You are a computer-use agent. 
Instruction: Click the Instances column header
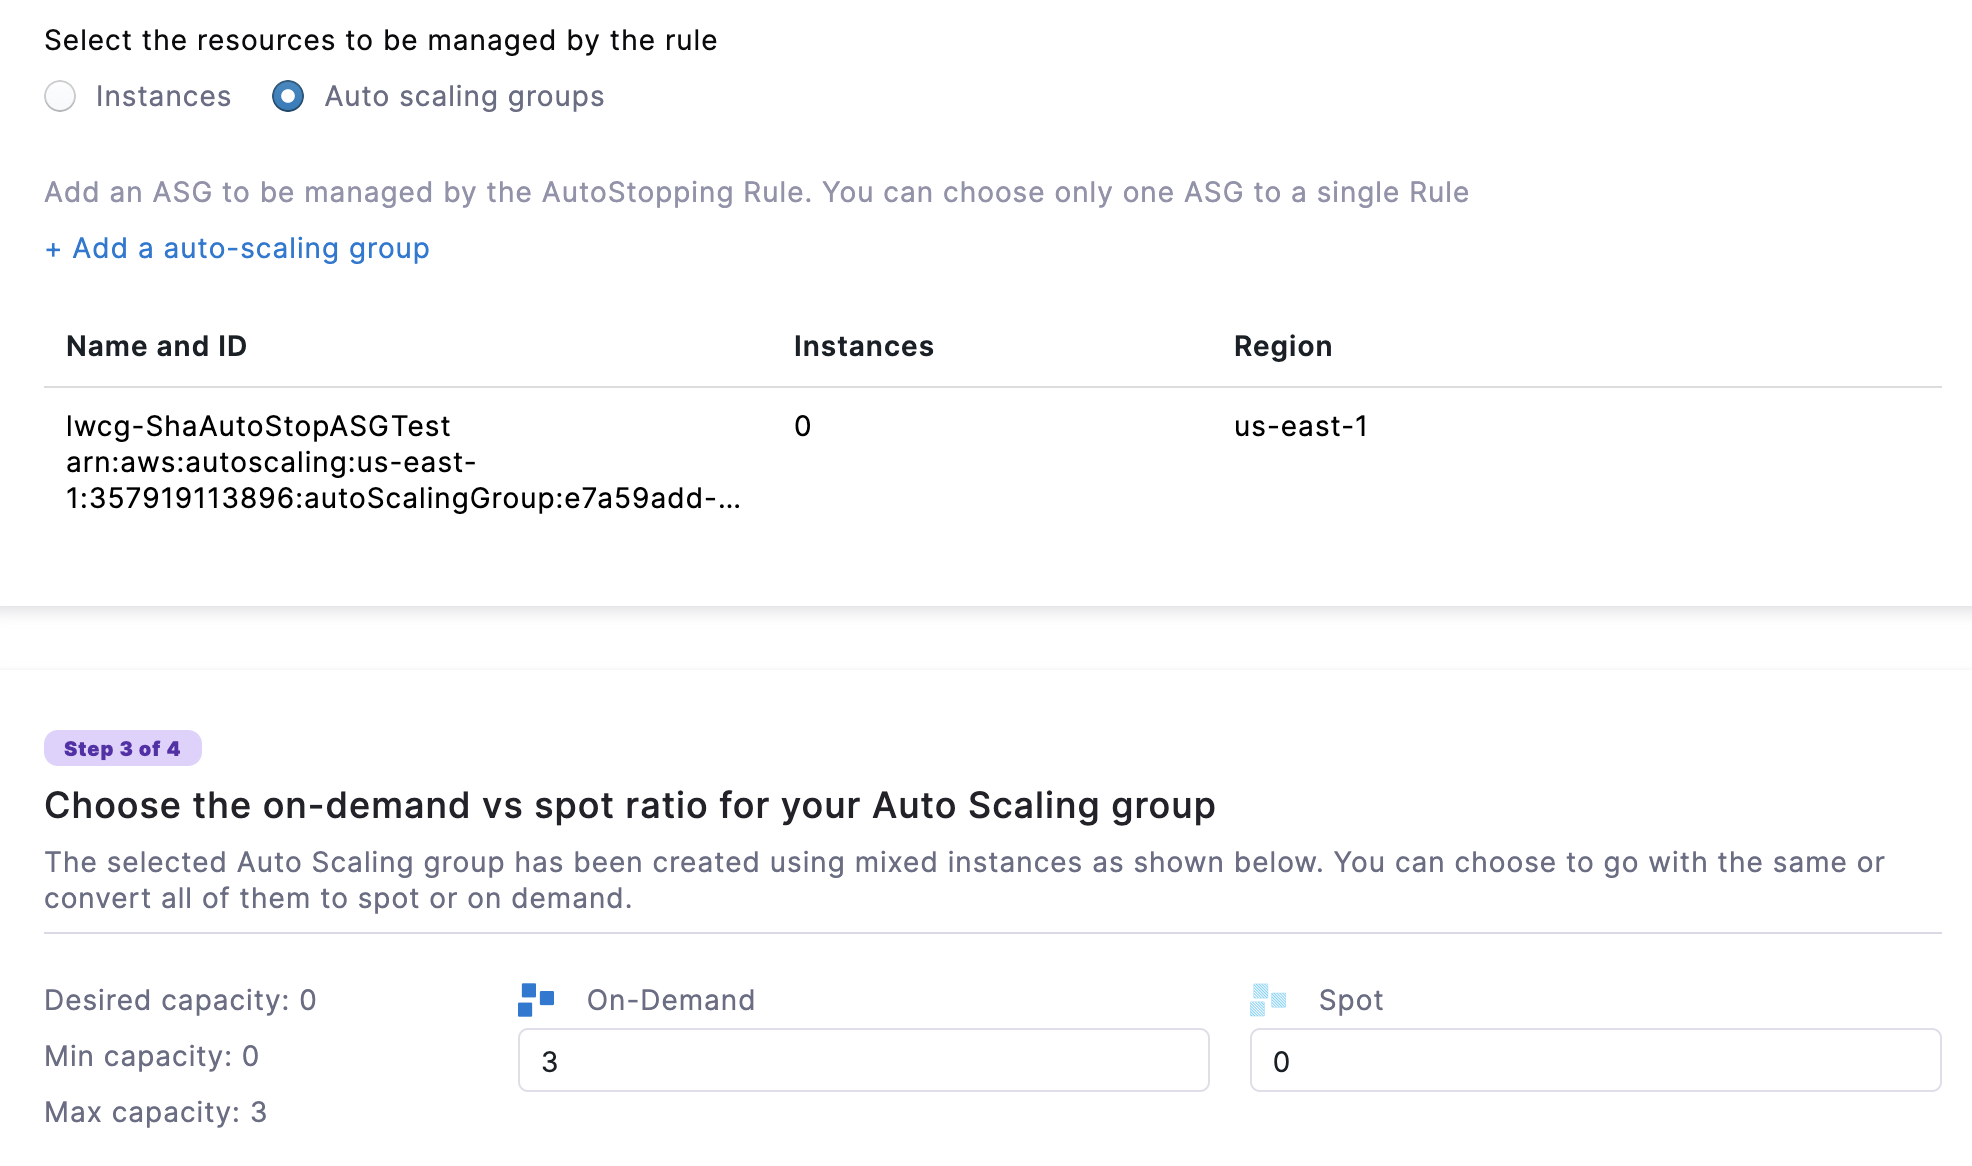coord(864,346)
